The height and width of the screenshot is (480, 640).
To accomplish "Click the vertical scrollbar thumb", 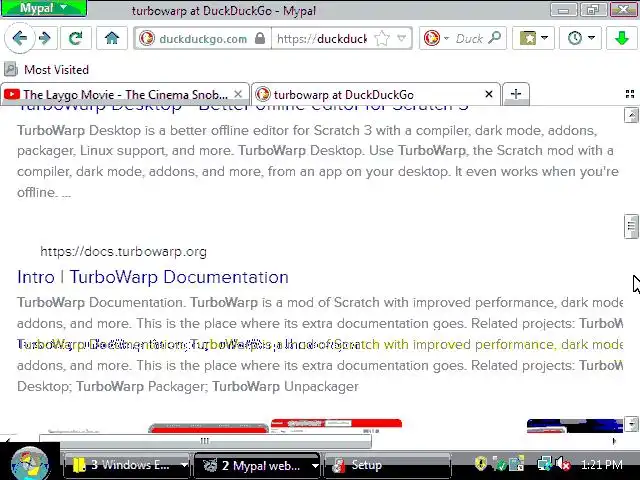I will (x=631, y=226).
